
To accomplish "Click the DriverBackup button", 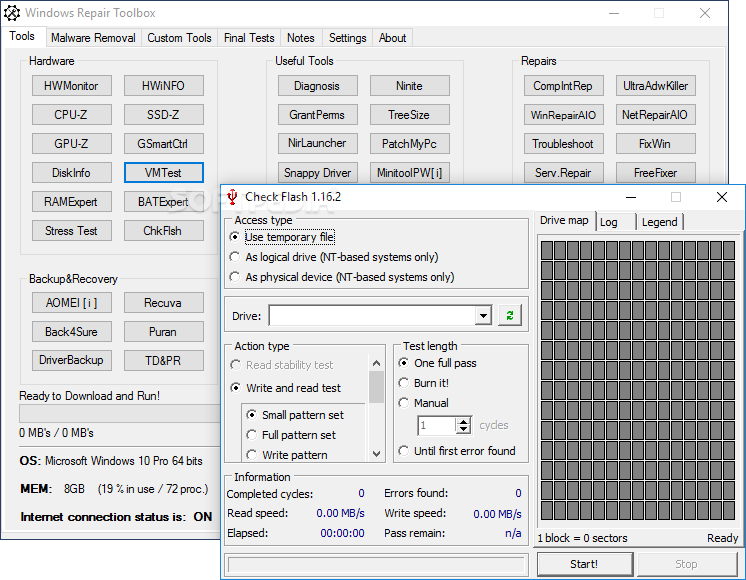I will [x=72, y=360].
